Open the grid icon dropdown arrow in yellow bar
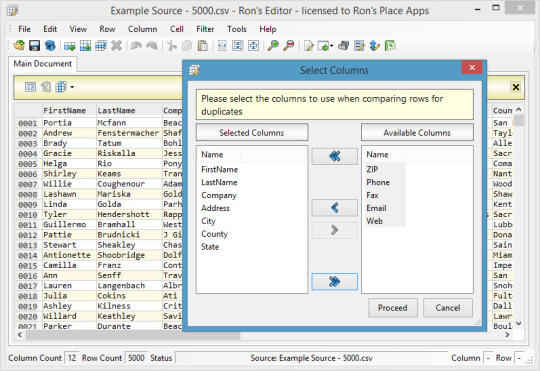The height and width of the screenshot is (371, 540). [72, 87]
